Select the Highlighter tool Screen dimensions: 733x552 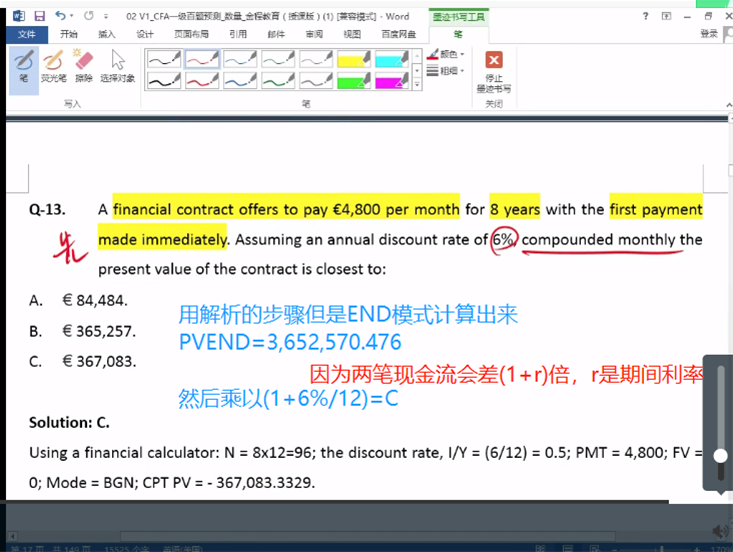53,67
